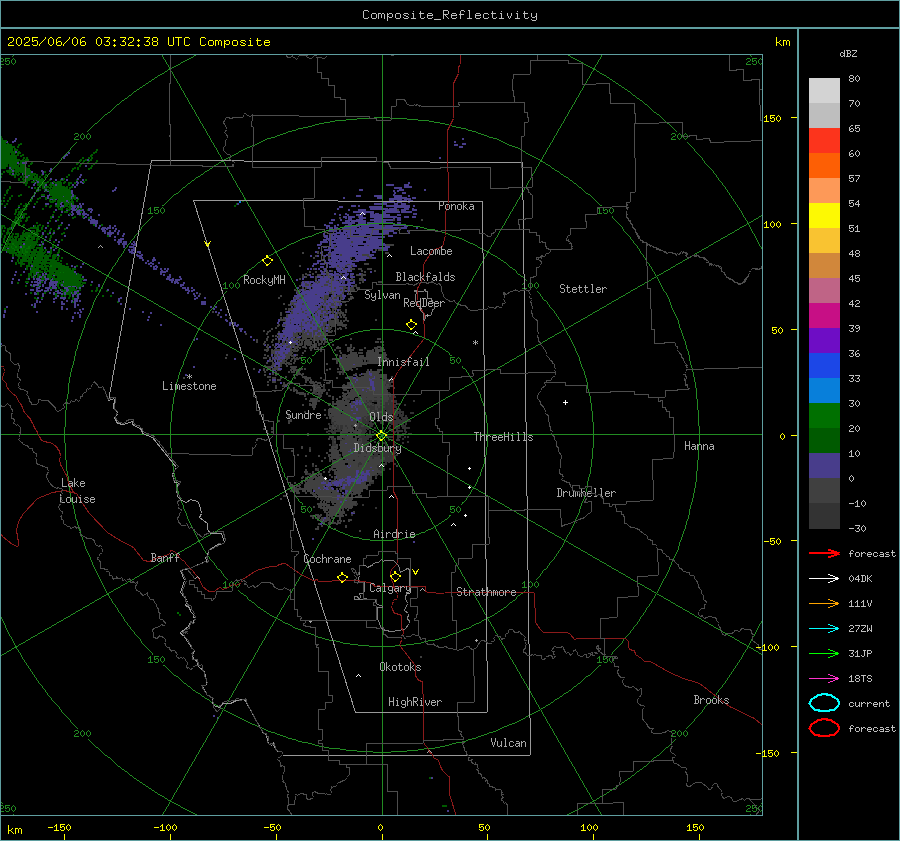Screen dimensions: 900x841
Task: Click the Cochrane town label
Action: click(x=327, y=559)
